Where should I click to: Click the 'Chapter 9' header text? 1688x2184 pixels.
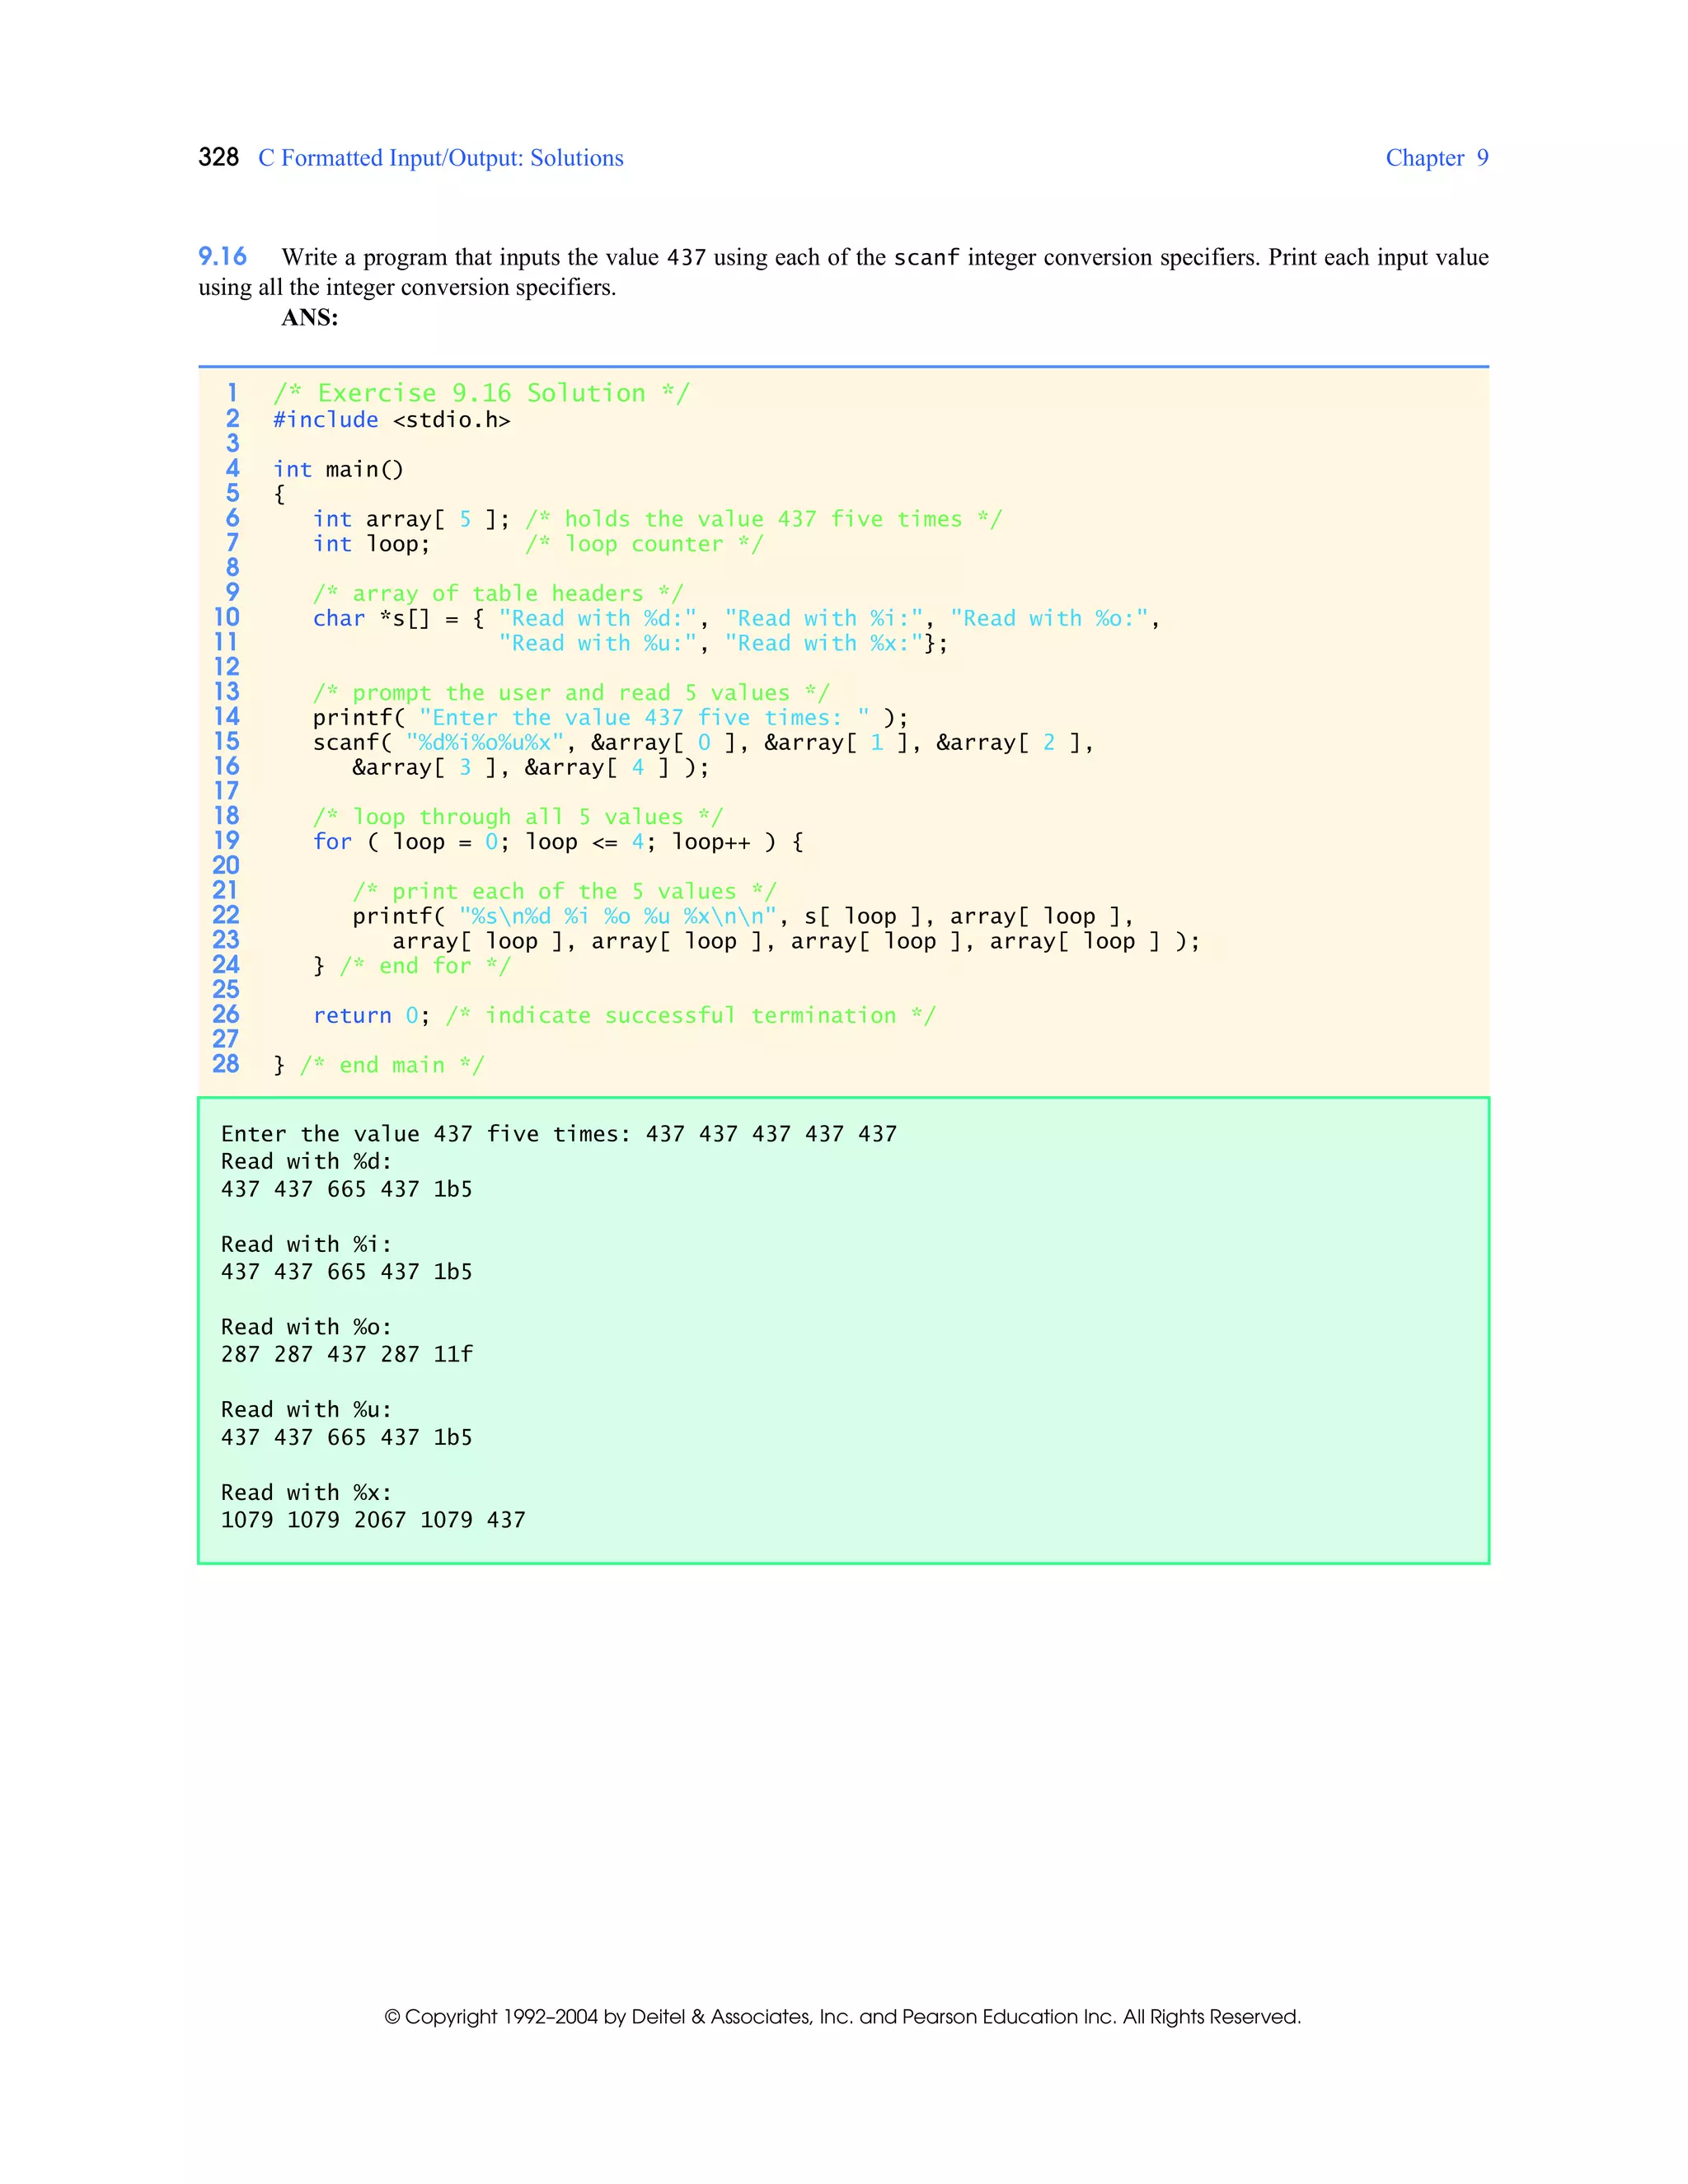pyautogui.click(x=1436, y=158)
